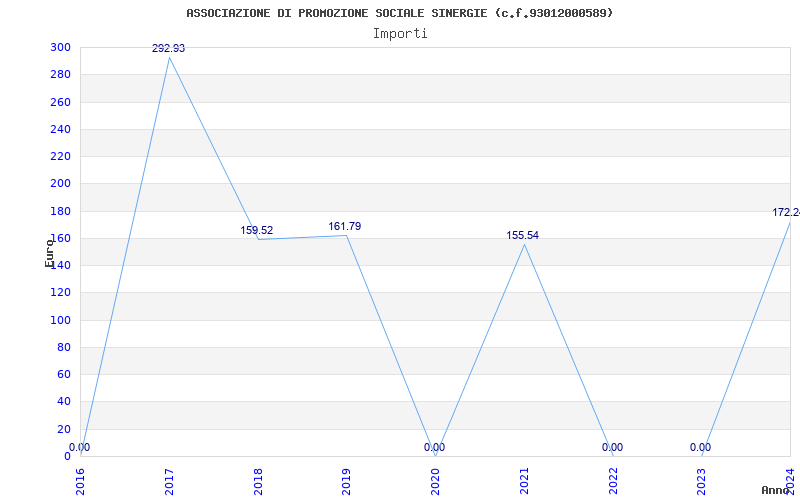
Task: Select the 159.52 value for 2018
Action: coord(257,231)
